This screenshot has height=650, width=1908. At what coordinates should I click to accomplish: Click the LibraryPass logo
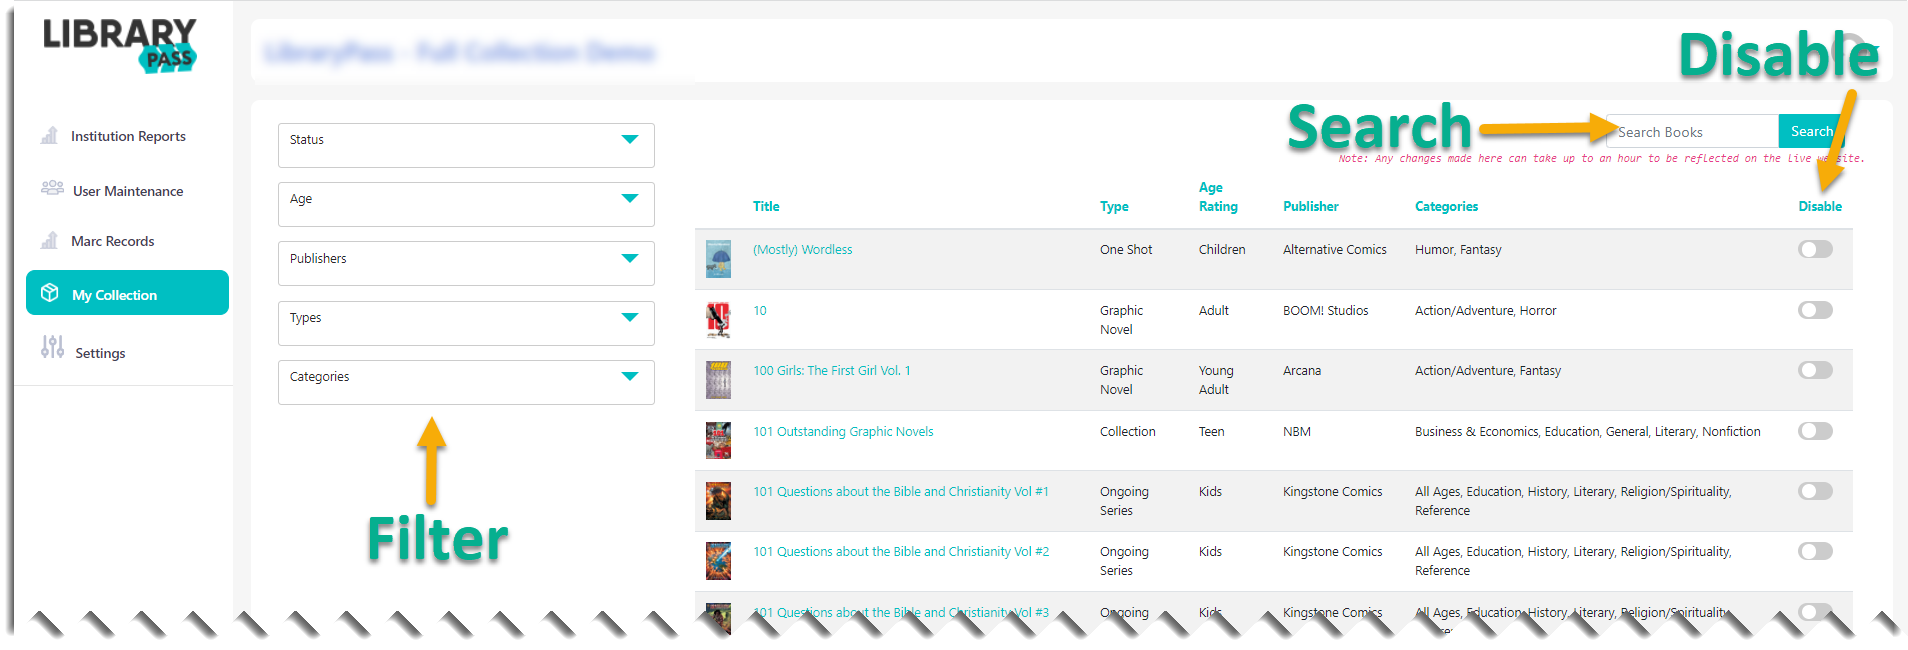[120, 45]
